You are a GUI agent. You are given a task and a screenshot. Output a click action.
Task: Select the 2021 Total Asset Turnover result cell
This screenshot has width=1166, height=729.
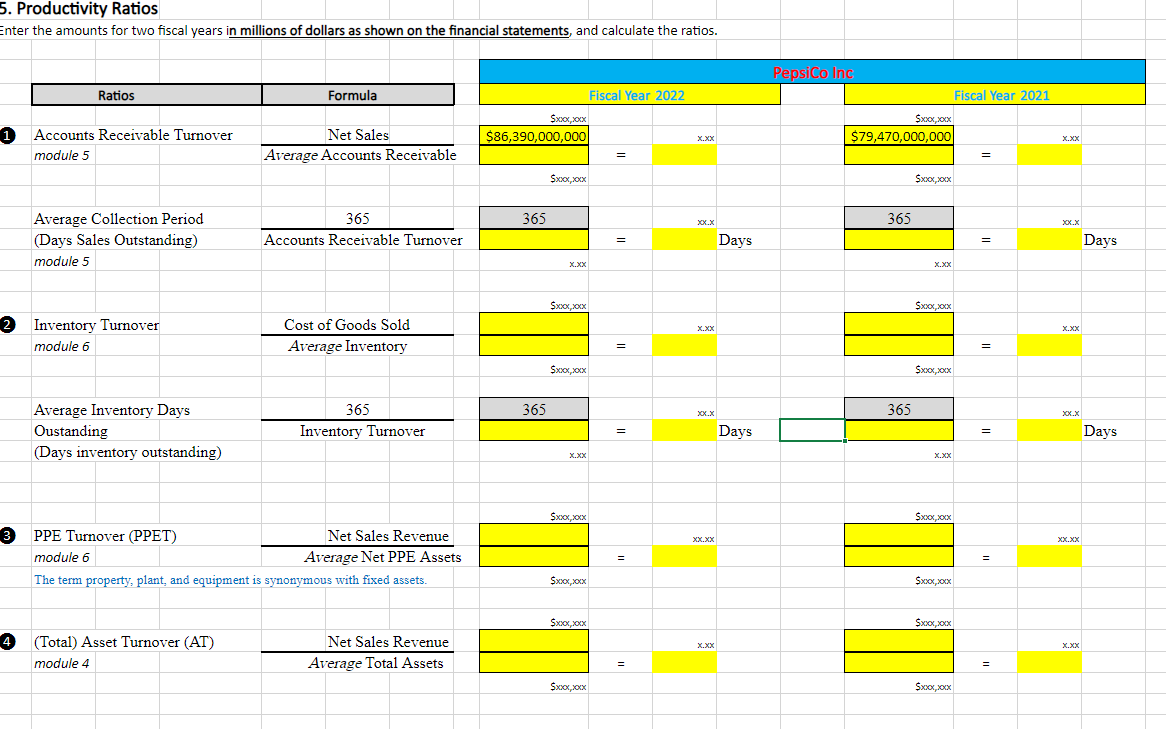[x=1049, y=663]
